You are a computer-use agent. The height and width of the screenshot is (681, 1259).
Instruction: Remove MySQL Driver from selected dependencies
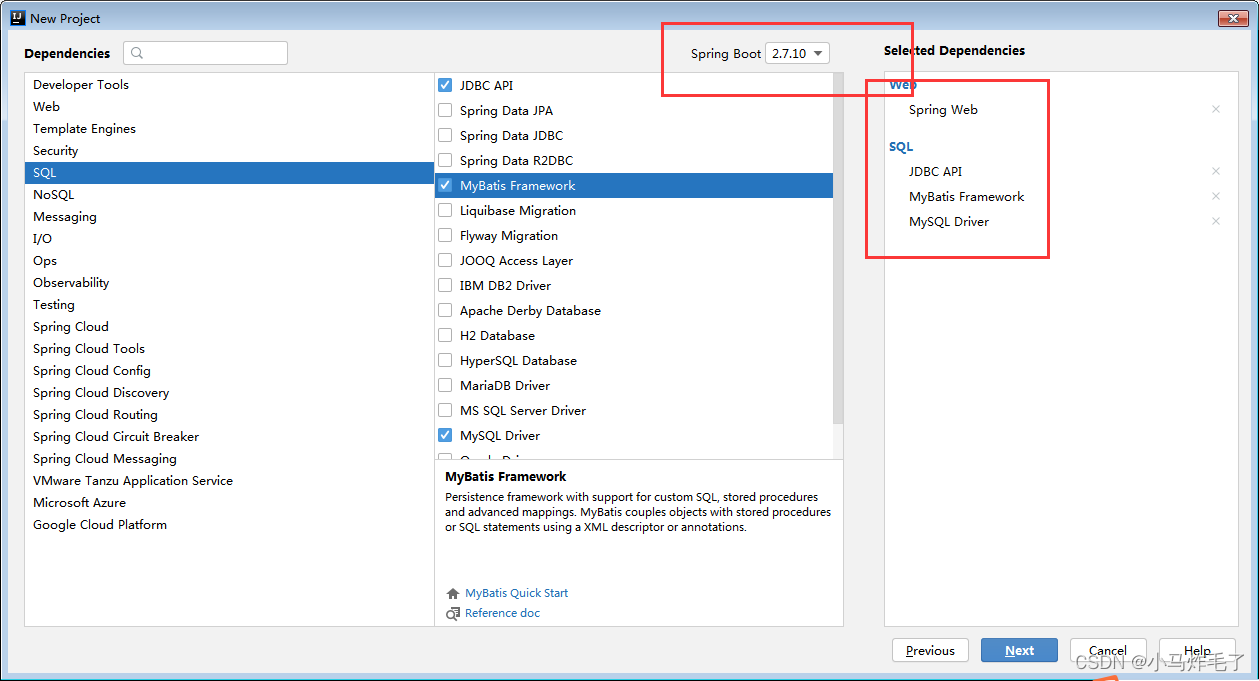point(1216,222)
